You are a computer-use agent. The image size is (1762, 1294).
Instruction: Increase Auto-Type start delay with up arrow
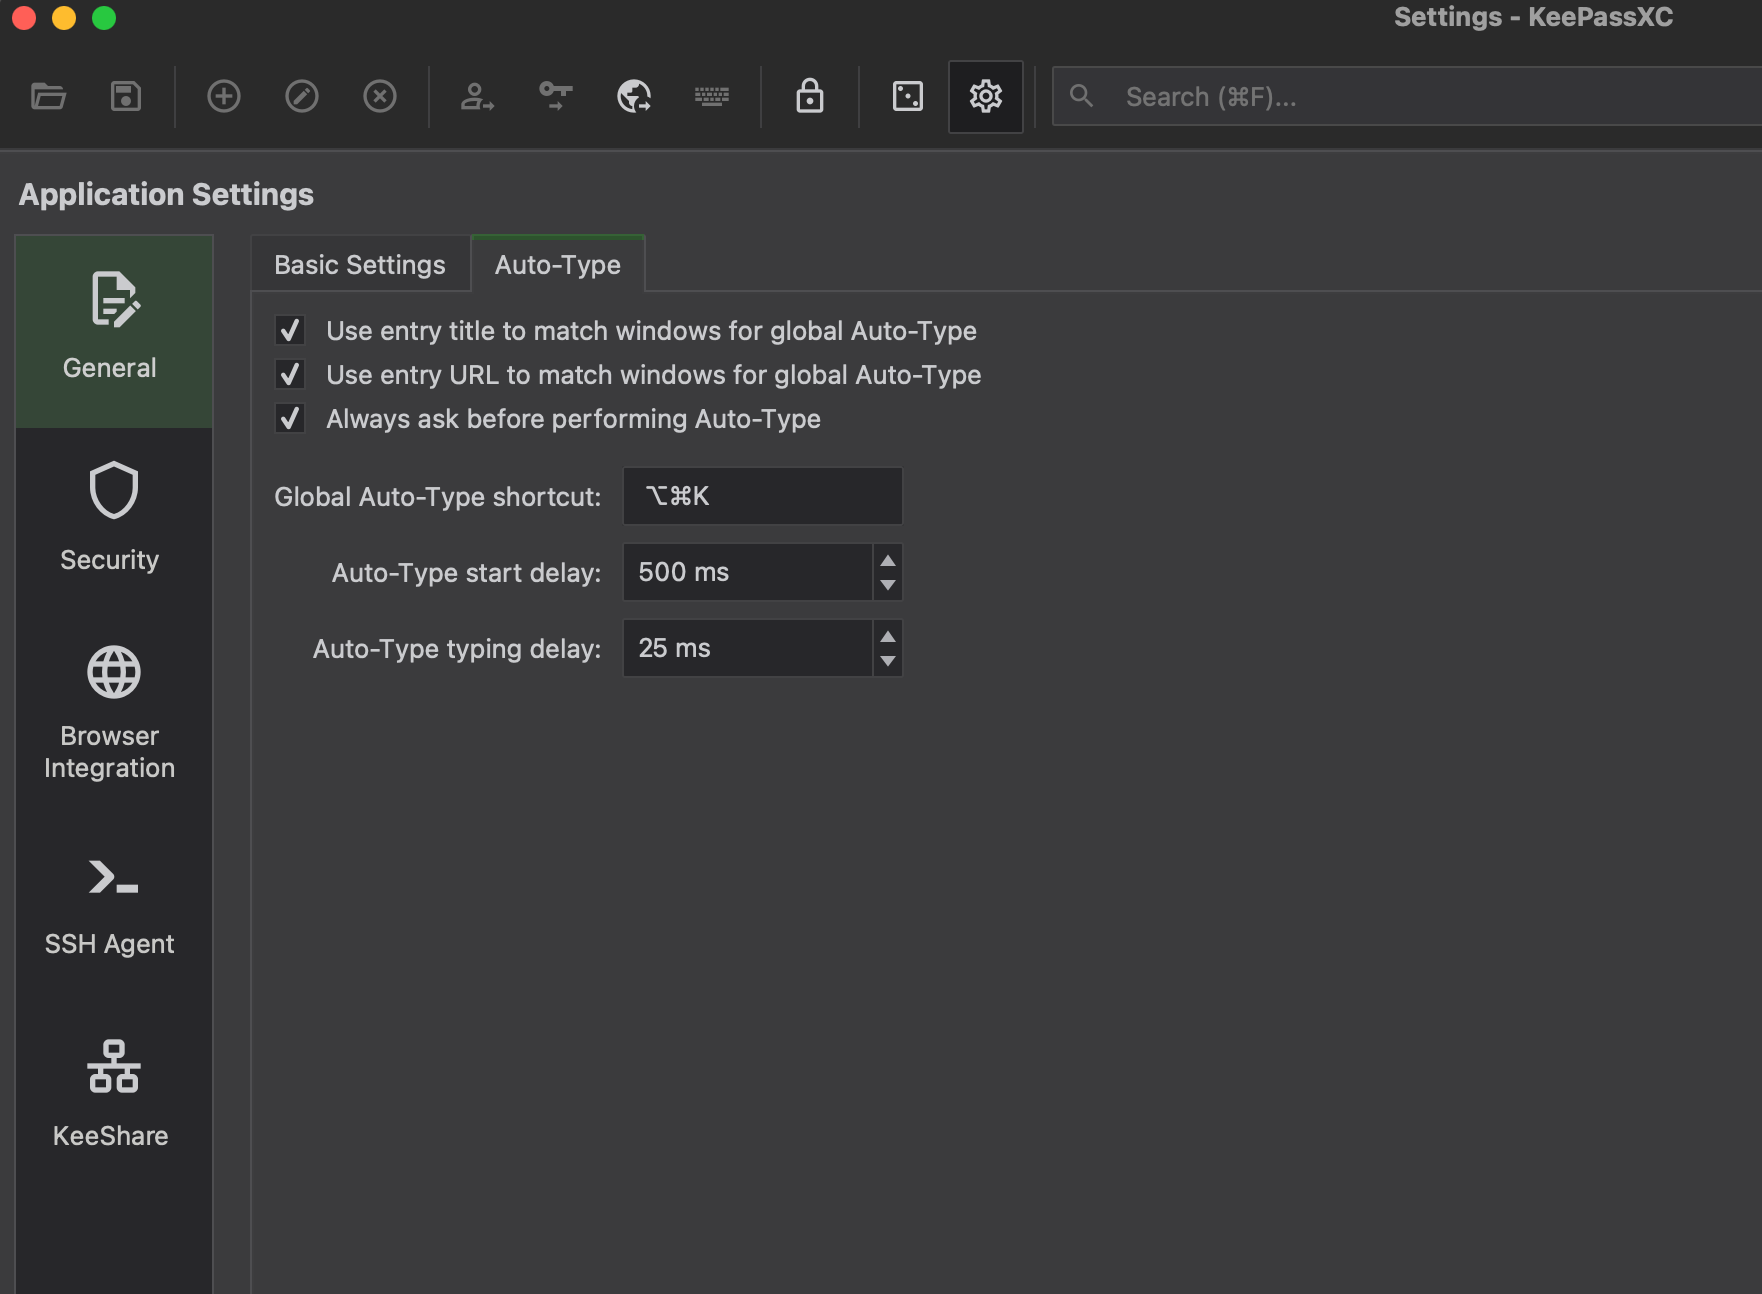click(x=888, y=559)
